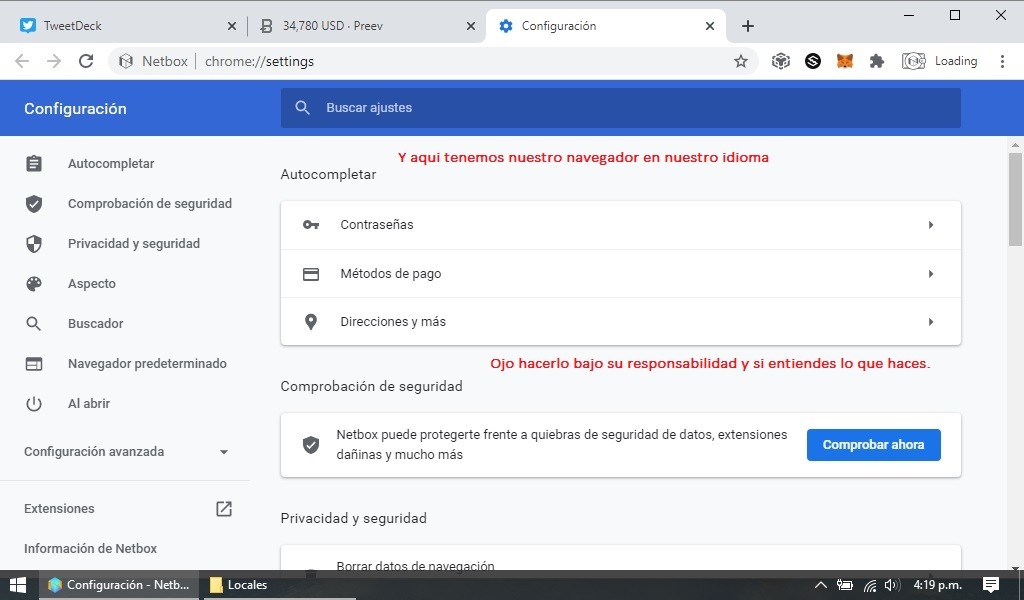Open Buscador settings section
This screenshot has height=600, width=1024.
95,324
